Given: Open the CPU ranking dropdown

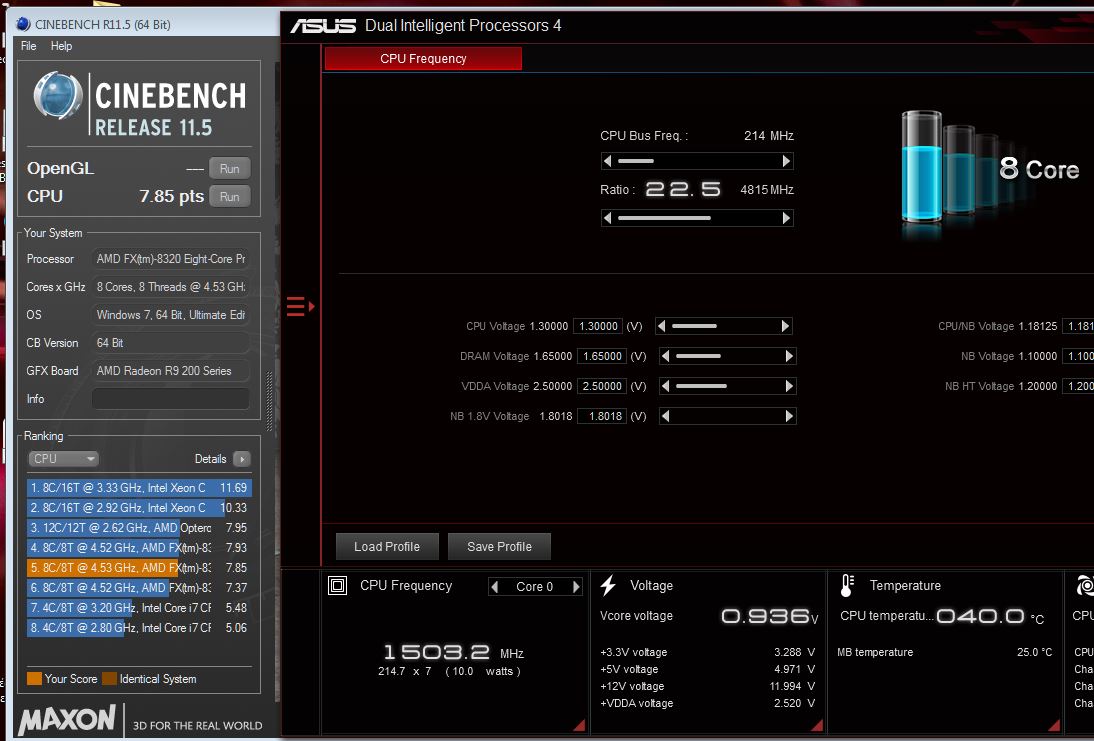Looking at the screenshot, I should (x=63, y=458).
